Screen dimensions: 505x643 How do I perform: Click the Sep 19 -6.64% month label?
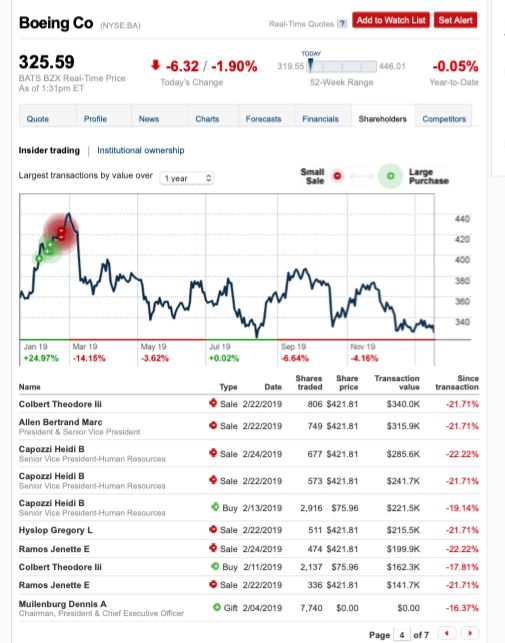click(295, 353)
